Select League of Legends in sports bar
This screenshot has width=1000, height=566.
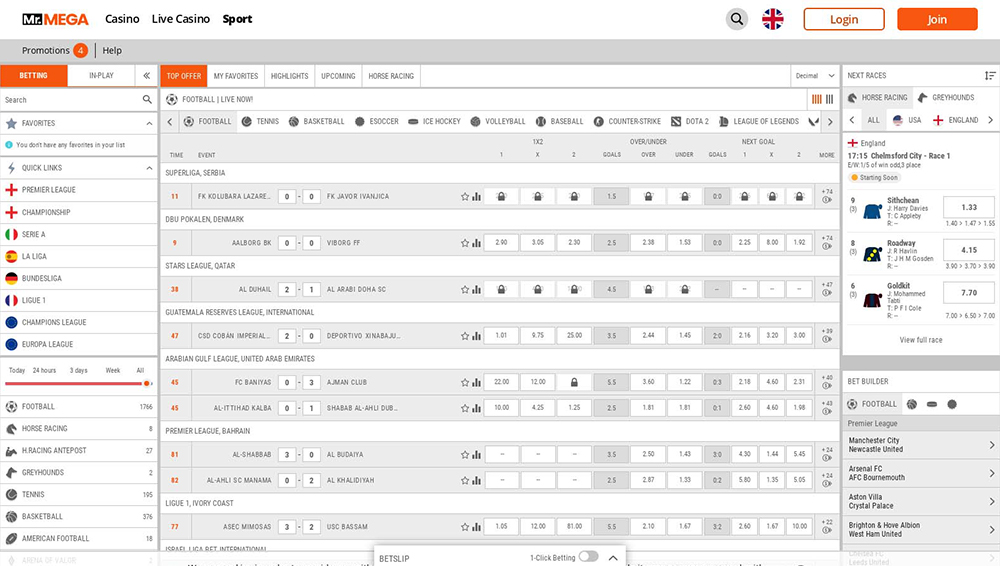(758, 121)
